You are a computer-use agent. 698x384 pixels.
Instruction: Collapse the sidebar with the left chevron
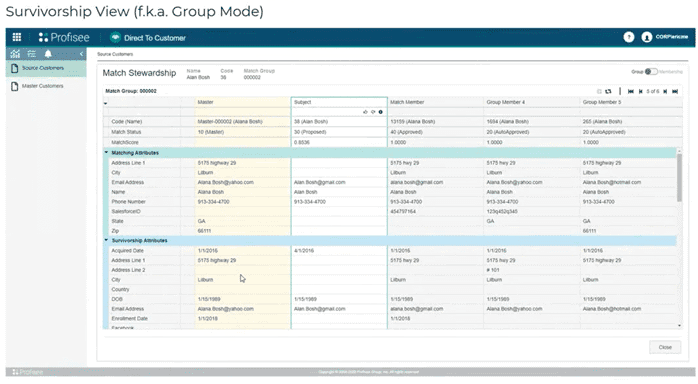(x=81, y=54)
